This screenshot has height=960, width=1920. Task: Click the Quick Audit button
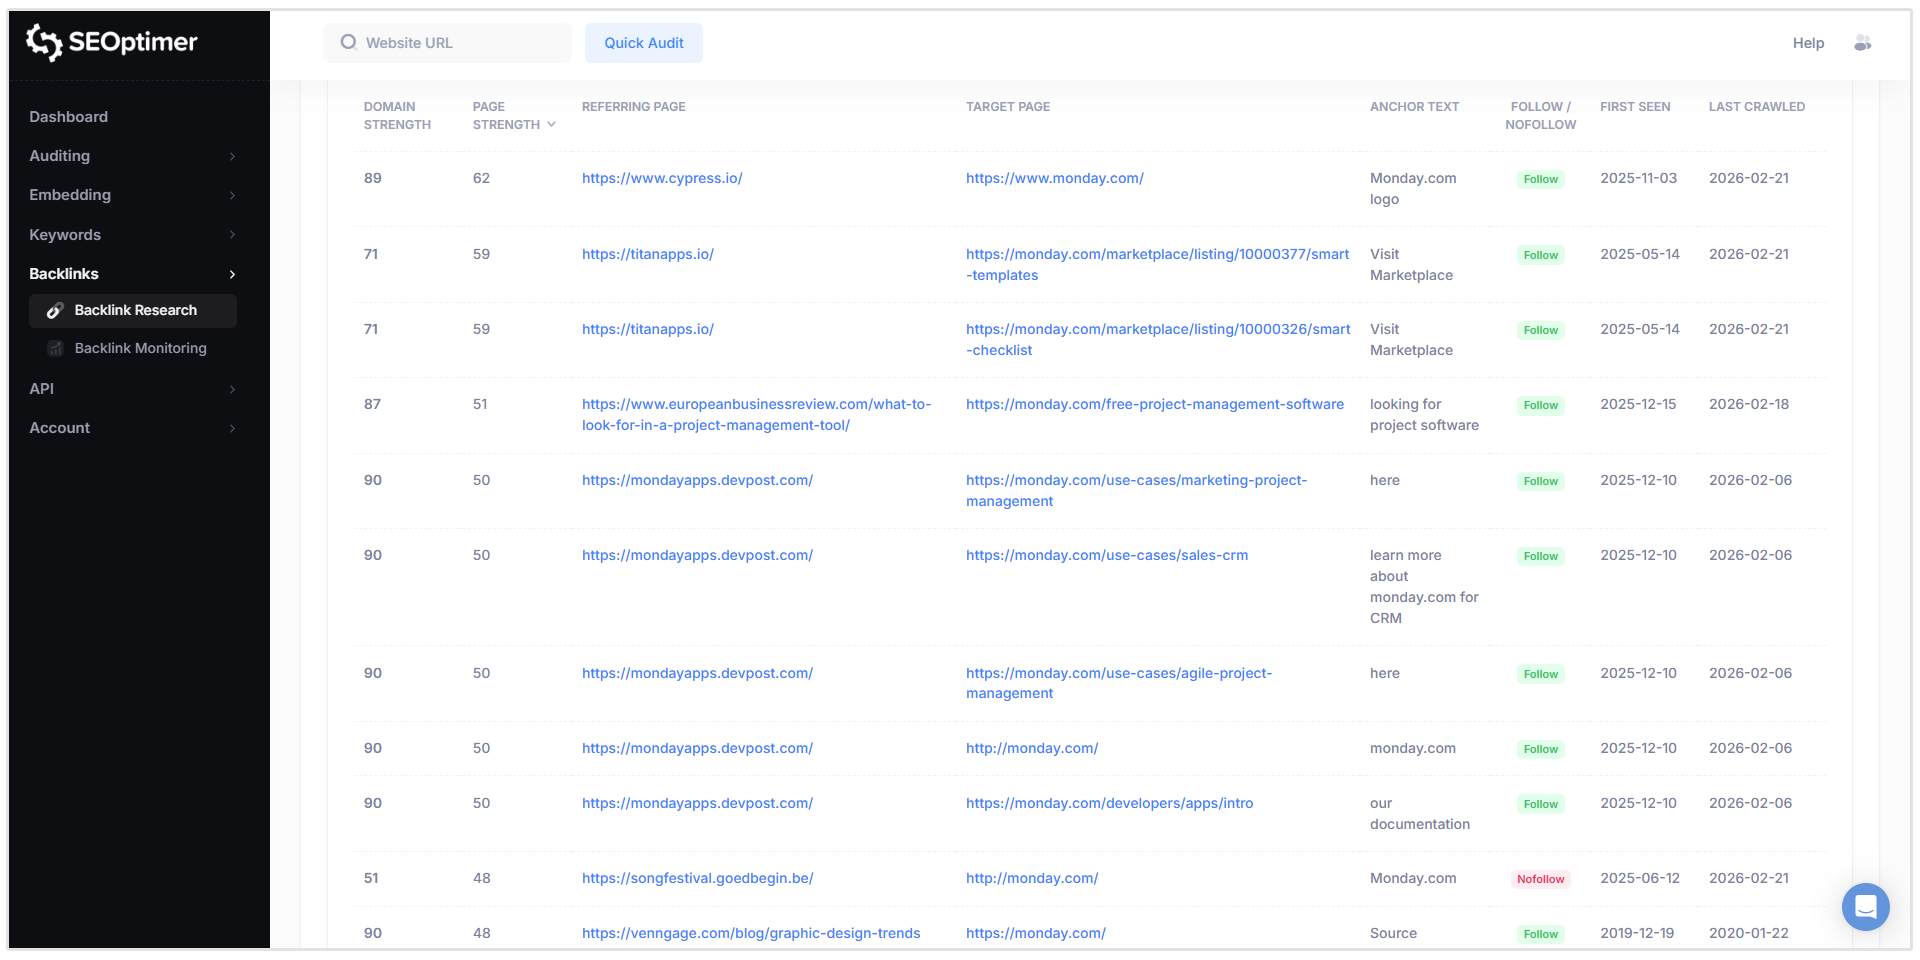[643, 42]
